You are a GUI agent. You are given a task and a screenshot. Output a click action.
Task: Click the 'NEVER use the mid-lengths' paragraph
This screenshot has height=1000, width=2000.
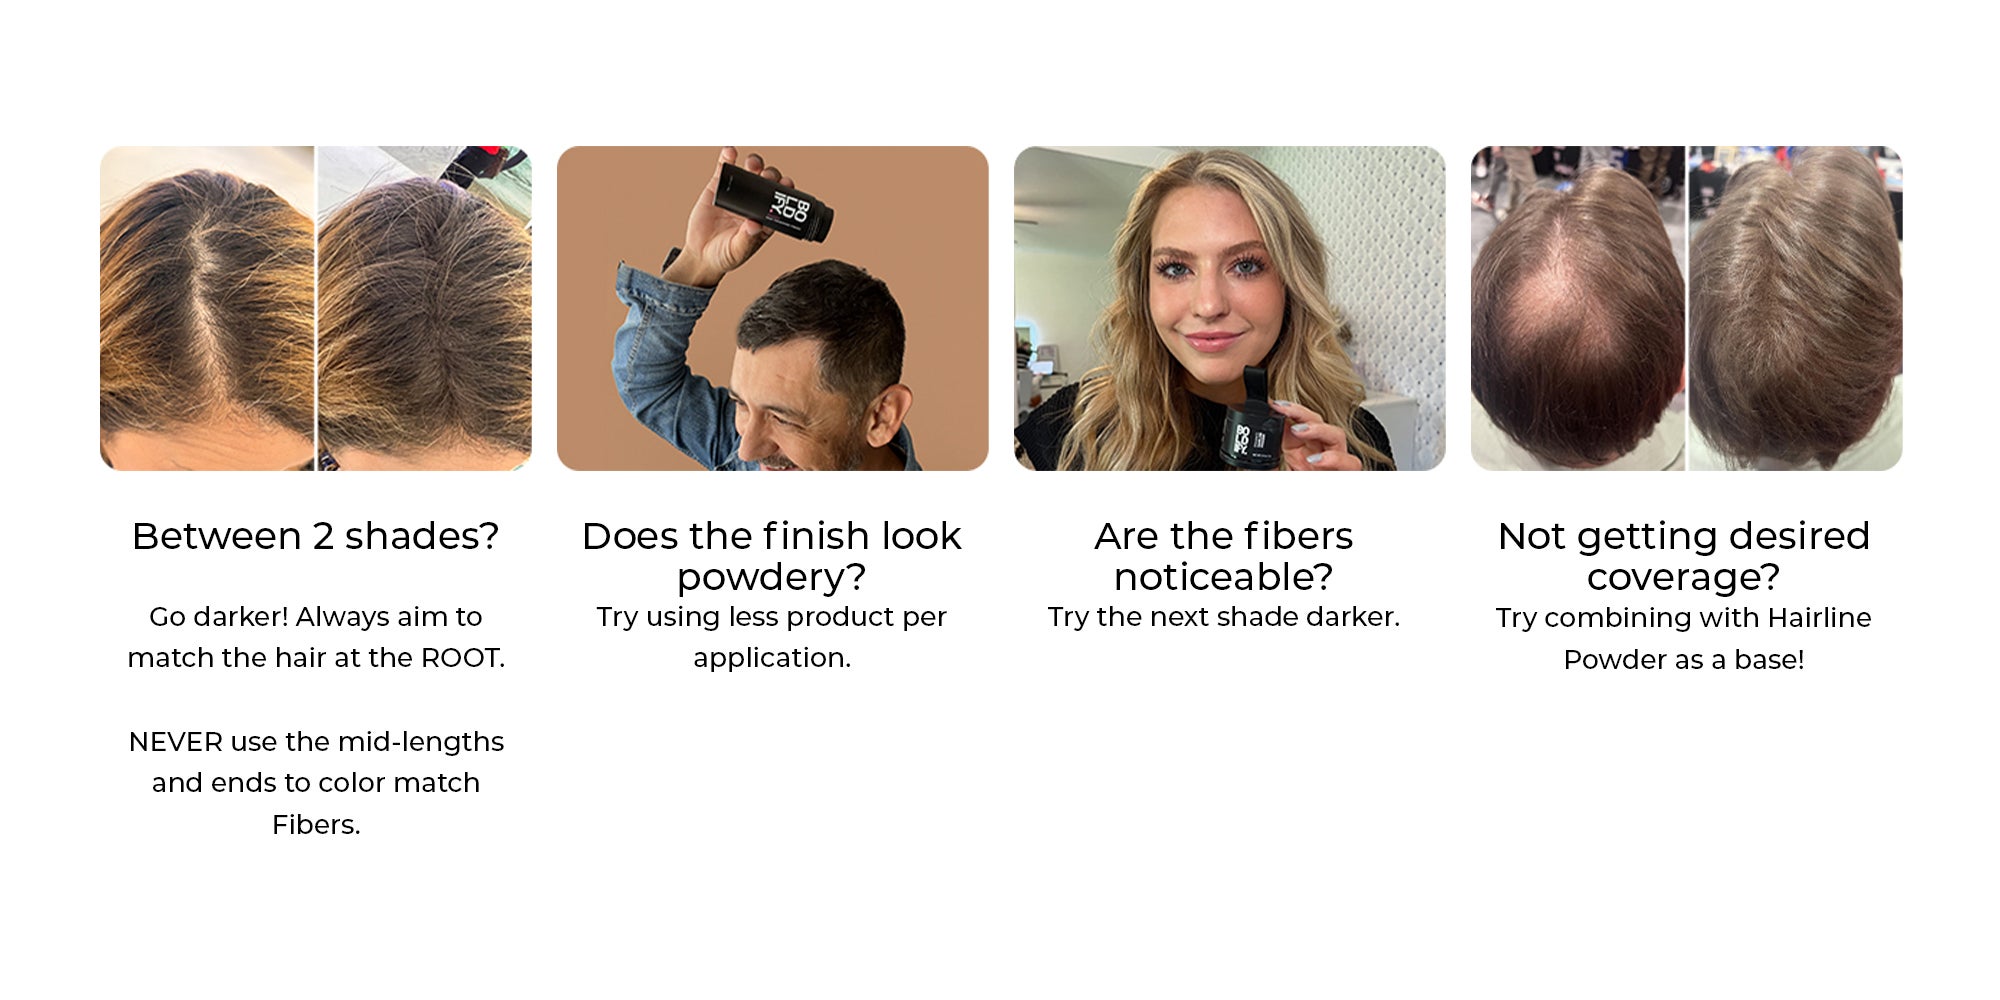[316, 783]
